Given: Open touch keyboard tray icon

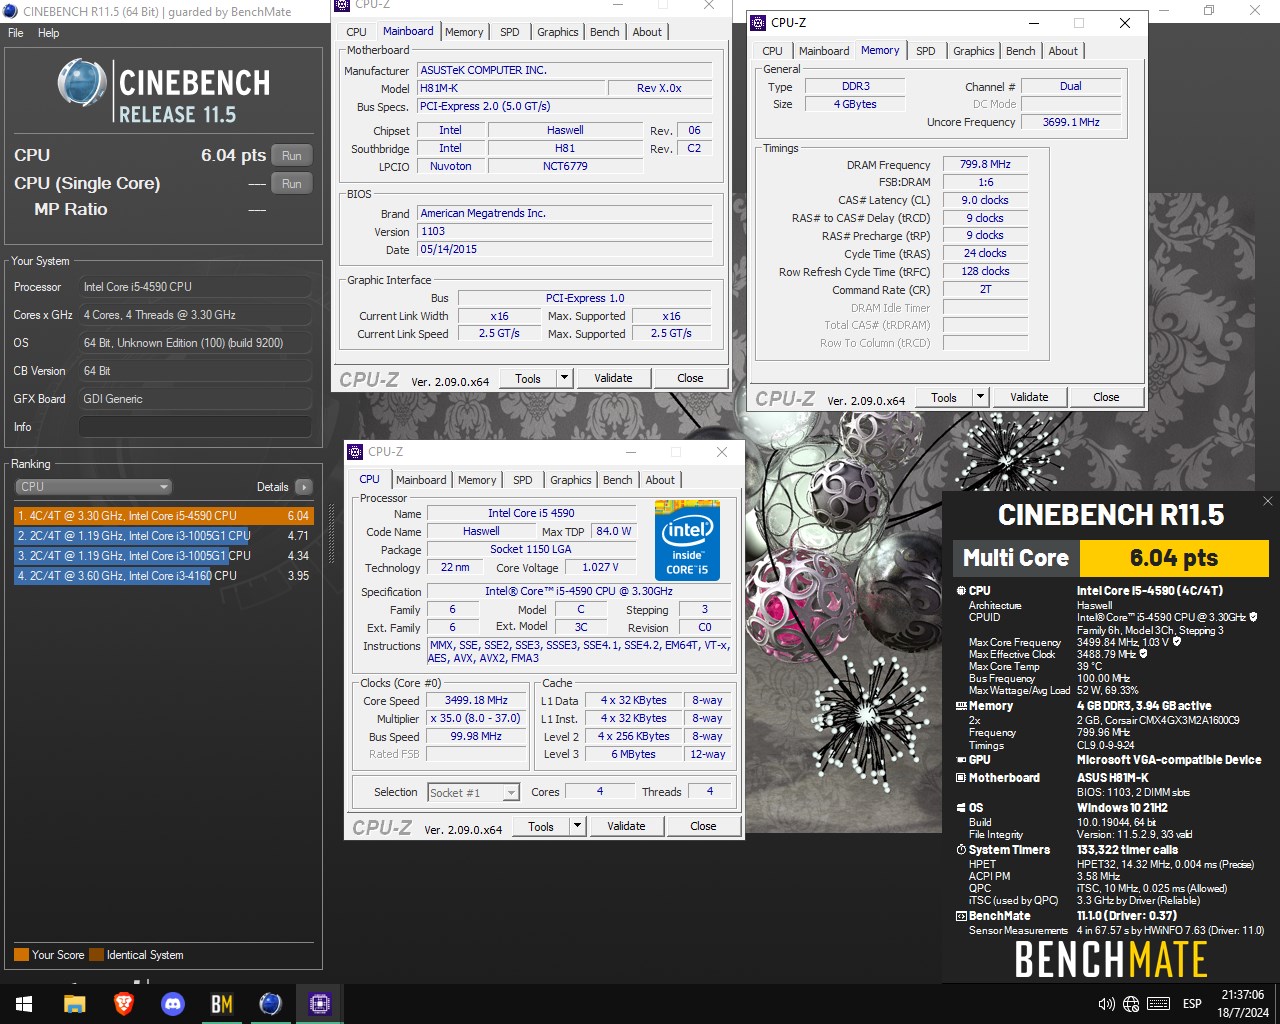Looking at the screenshot, I should [1159, 1004].
